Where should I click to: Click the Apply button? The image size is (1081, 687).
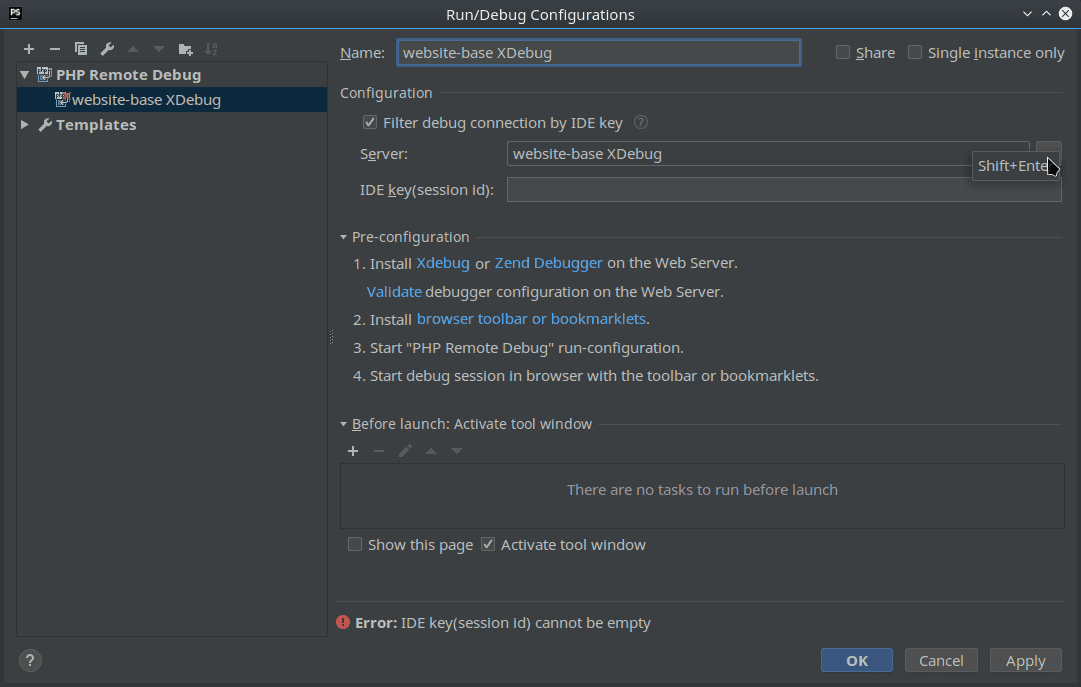point(1026,660)
